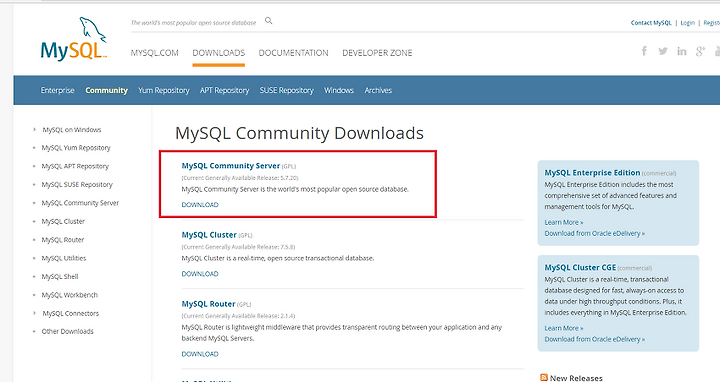This screenshot has width=720, height=382.
Task: Expand MySQL Connectors sidebar arrow
Action: [x=34, y=313]
